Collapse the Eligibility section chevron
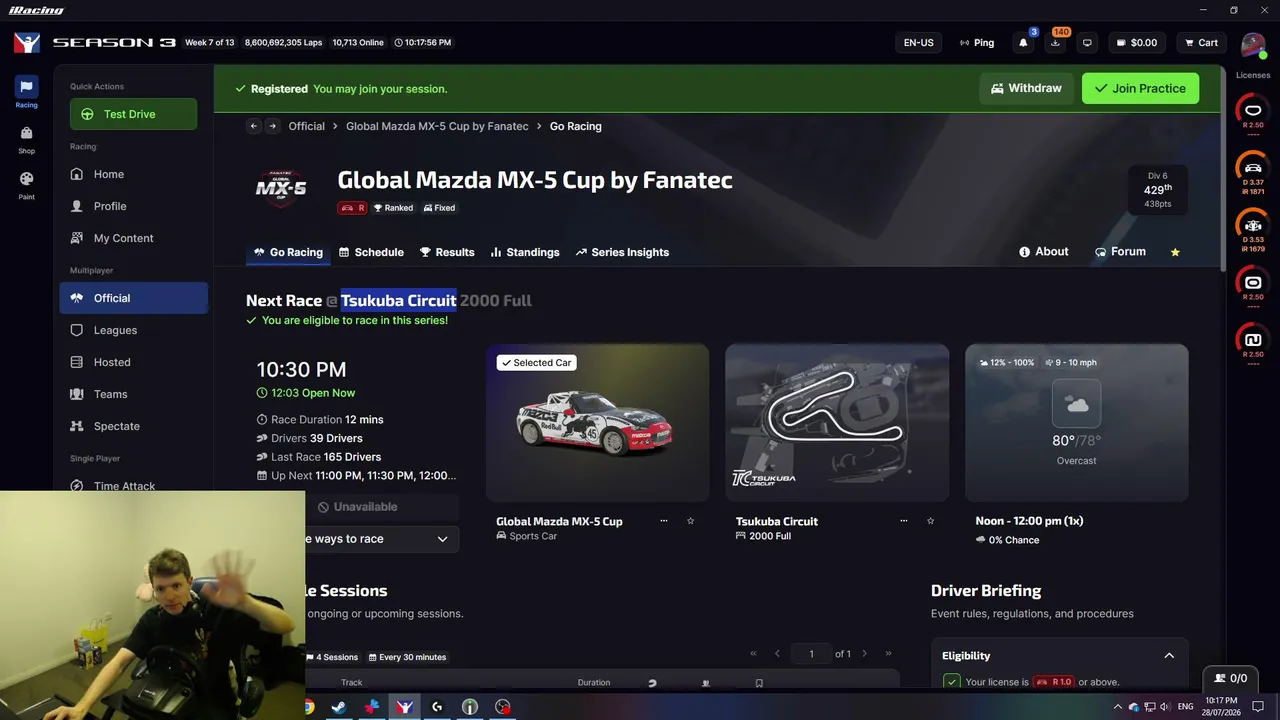The image size is (1280, 720). click(x=1169, y=656)
